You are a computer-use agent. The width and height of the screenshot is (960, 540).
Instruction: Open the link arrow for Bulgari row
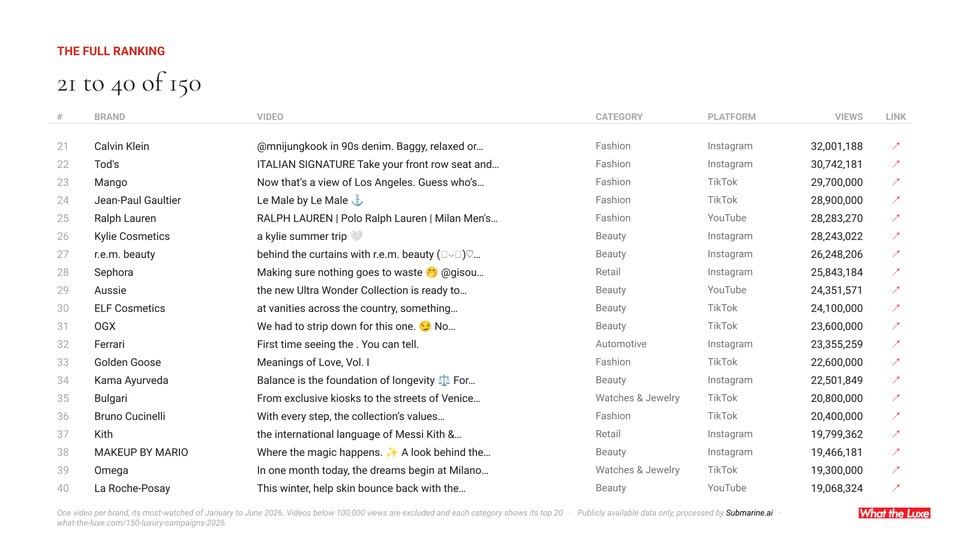tap(896, 397)
